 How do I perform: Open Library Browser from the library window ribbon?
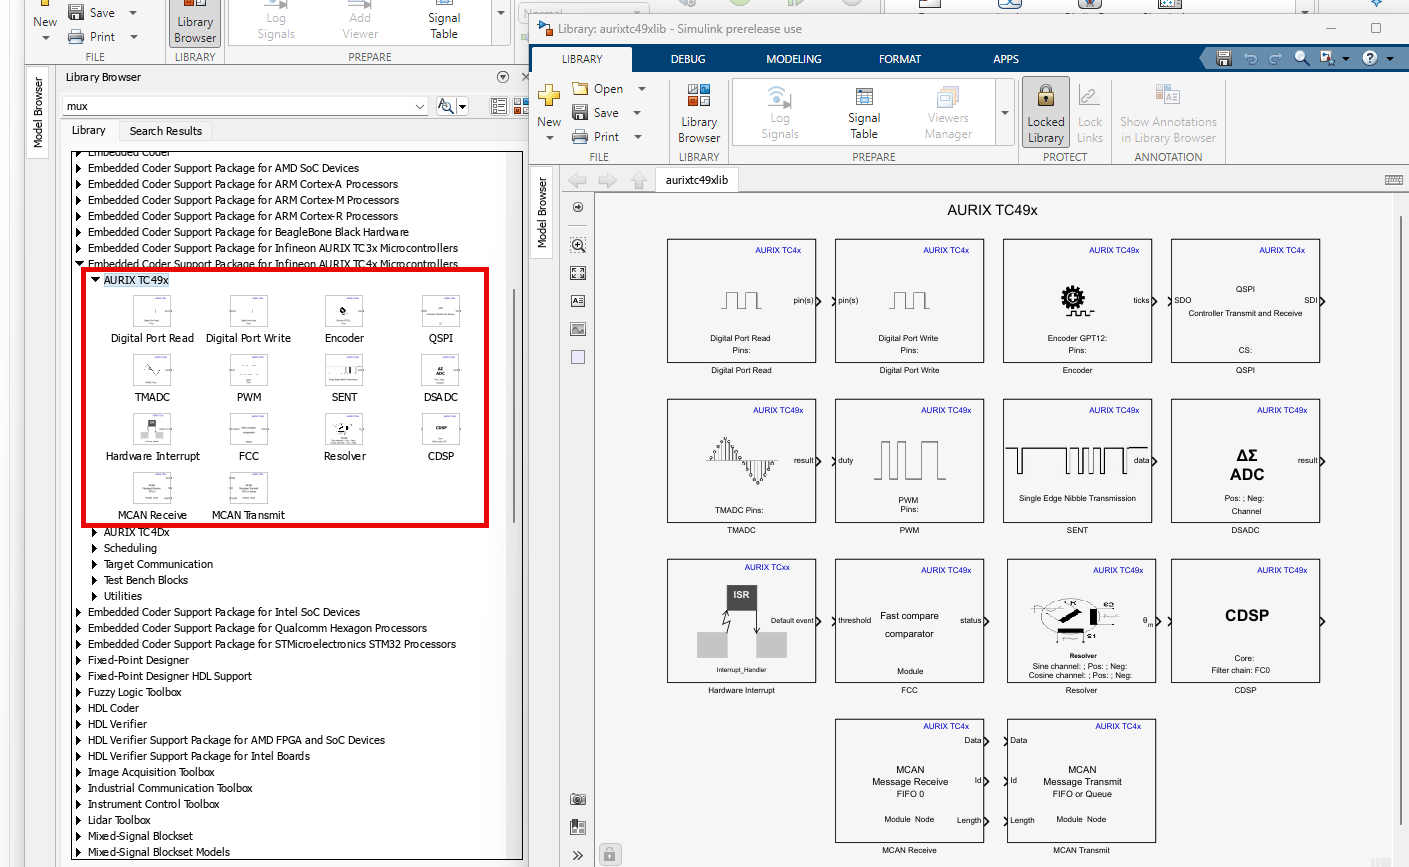[x=699, y=112]
